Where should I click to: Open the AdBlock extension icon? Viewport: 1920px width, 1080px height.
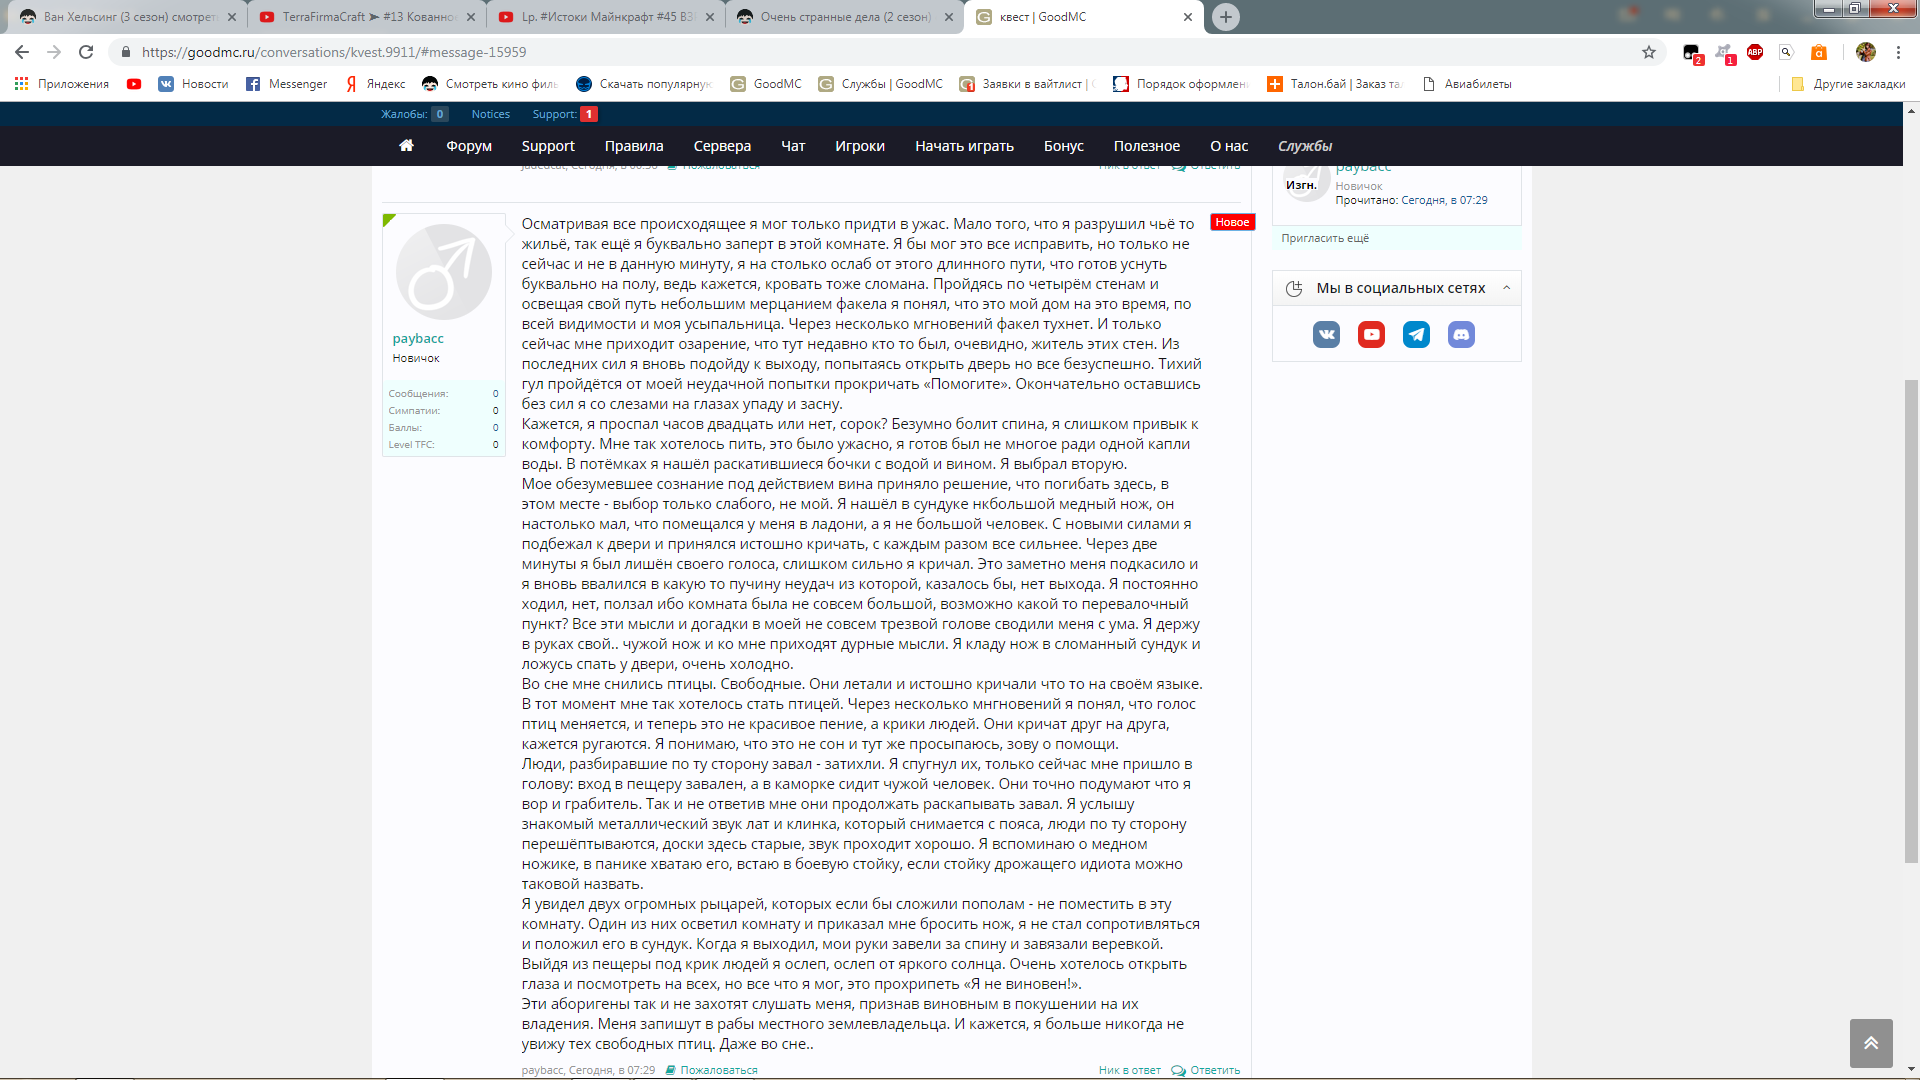click(x=1755, y=52)
